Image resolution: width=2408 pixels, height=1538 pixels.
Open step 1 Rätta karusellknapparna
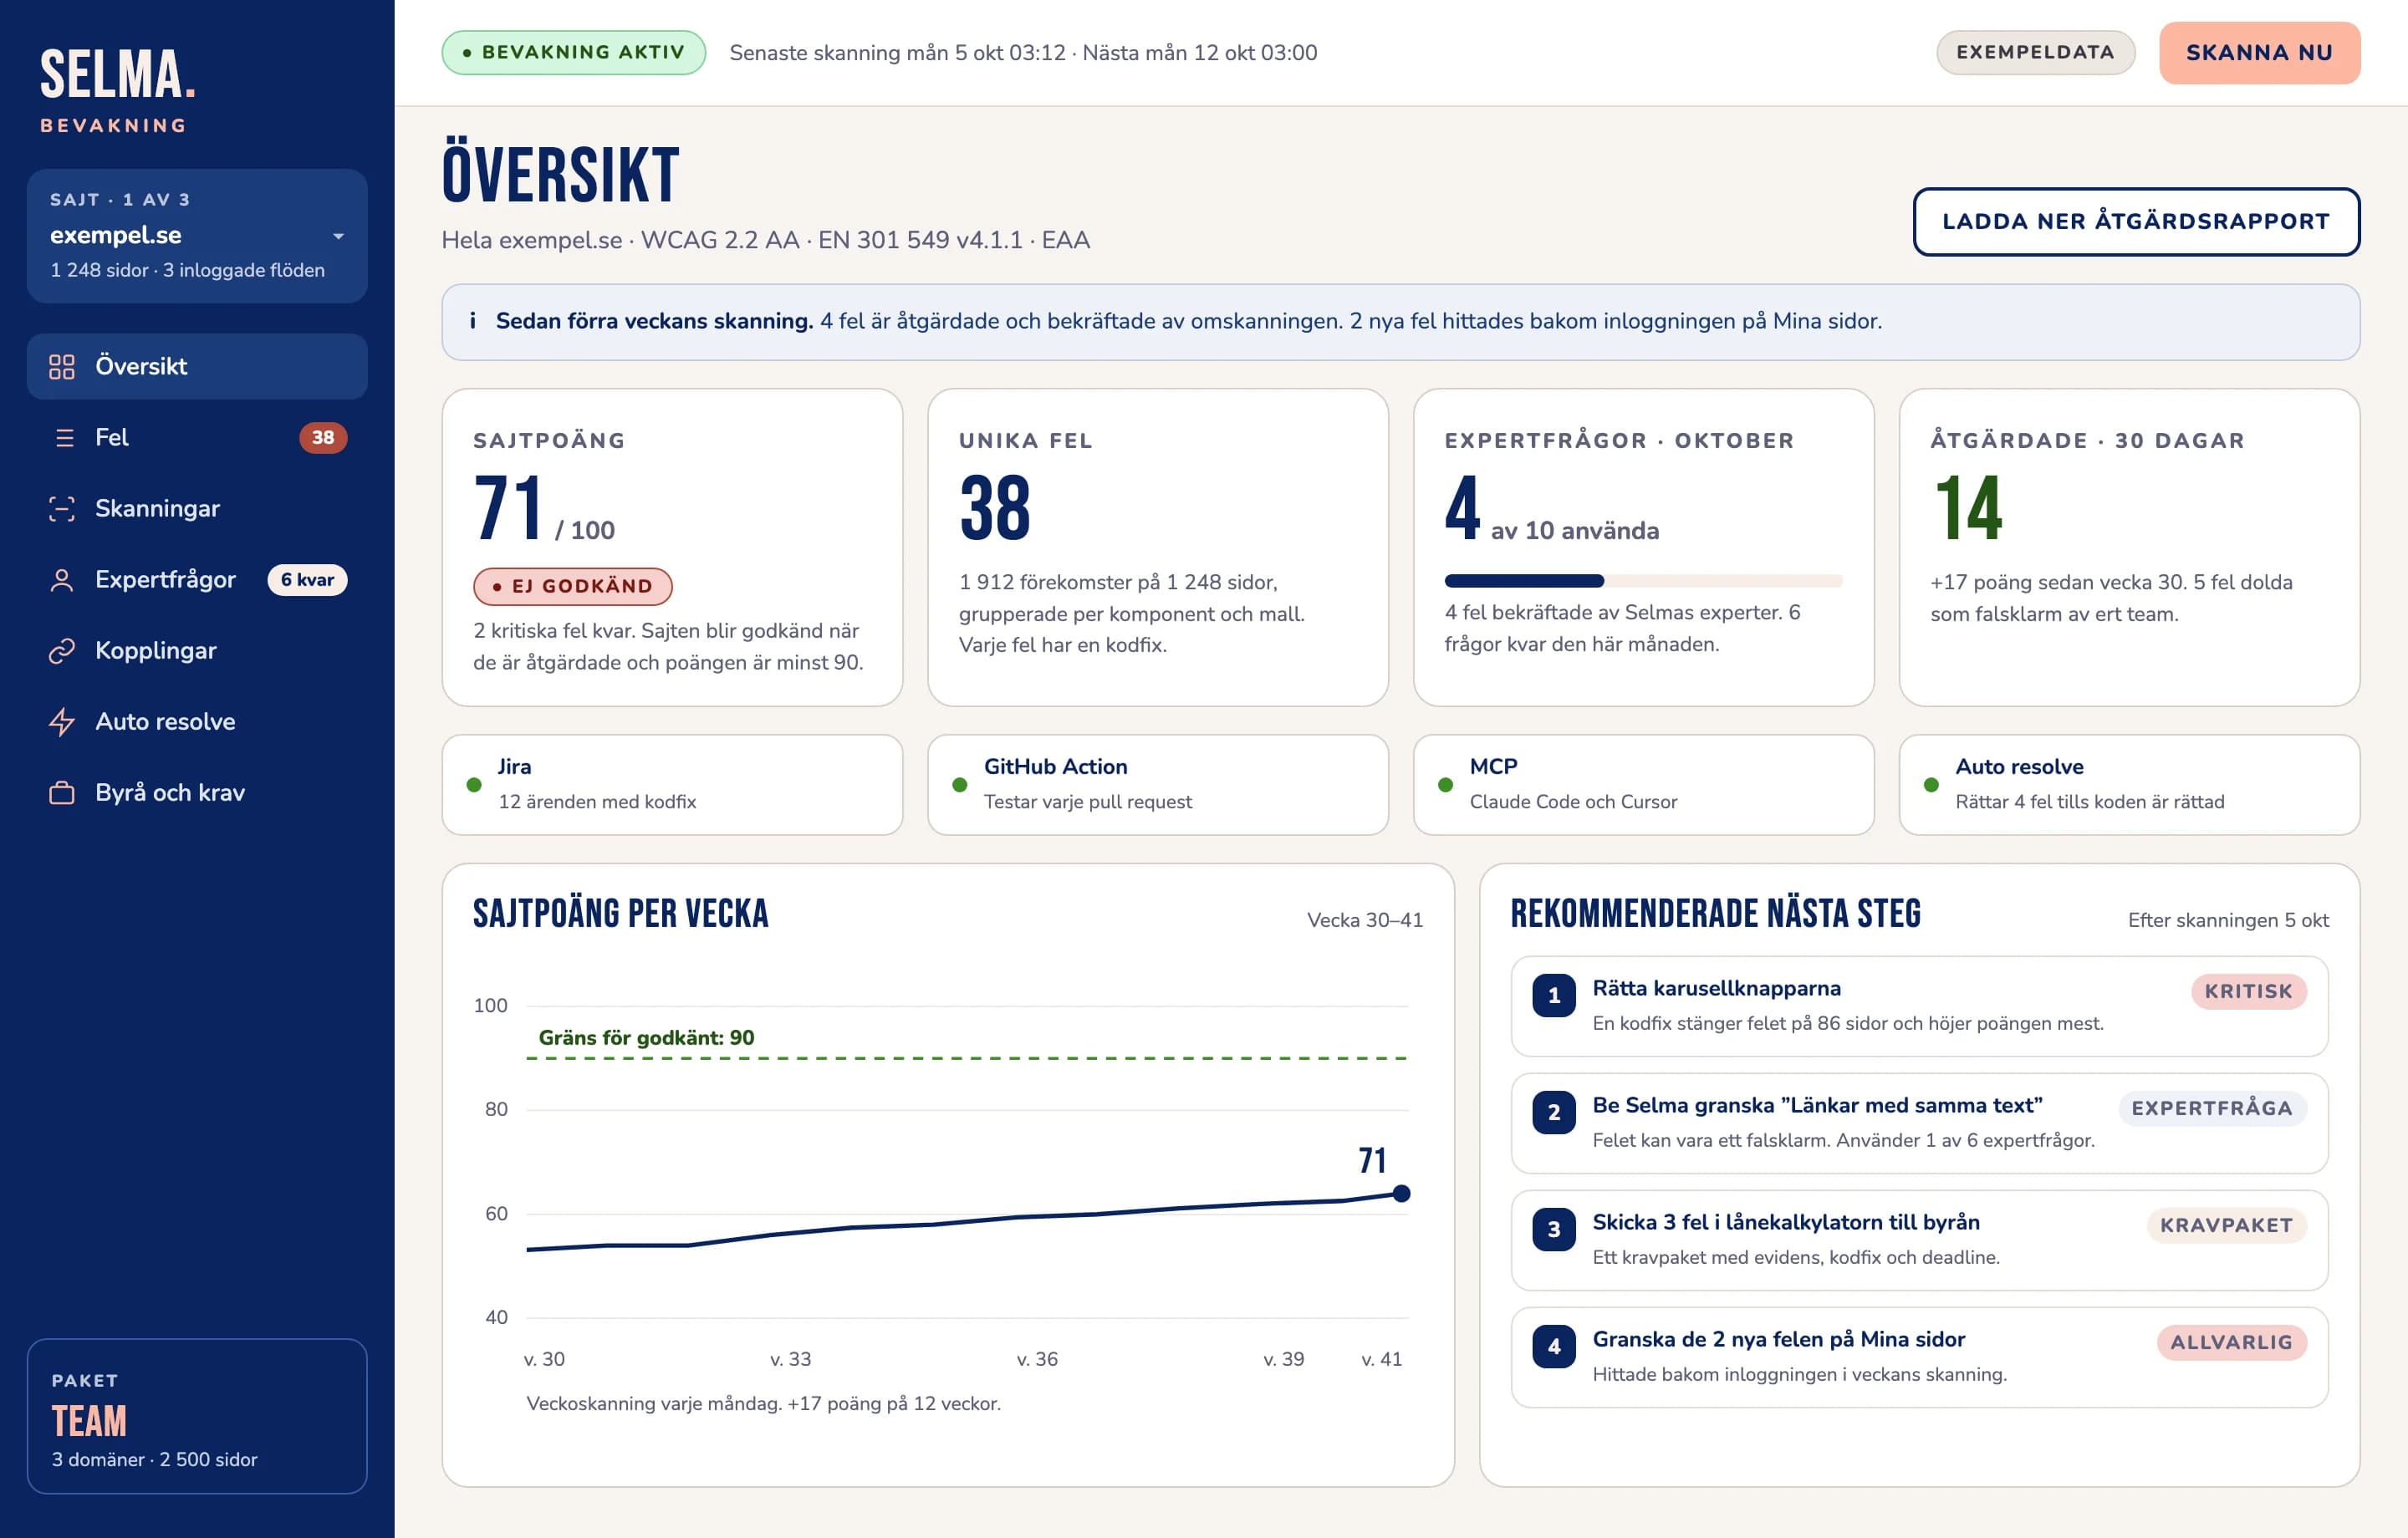[1919, 1006]
